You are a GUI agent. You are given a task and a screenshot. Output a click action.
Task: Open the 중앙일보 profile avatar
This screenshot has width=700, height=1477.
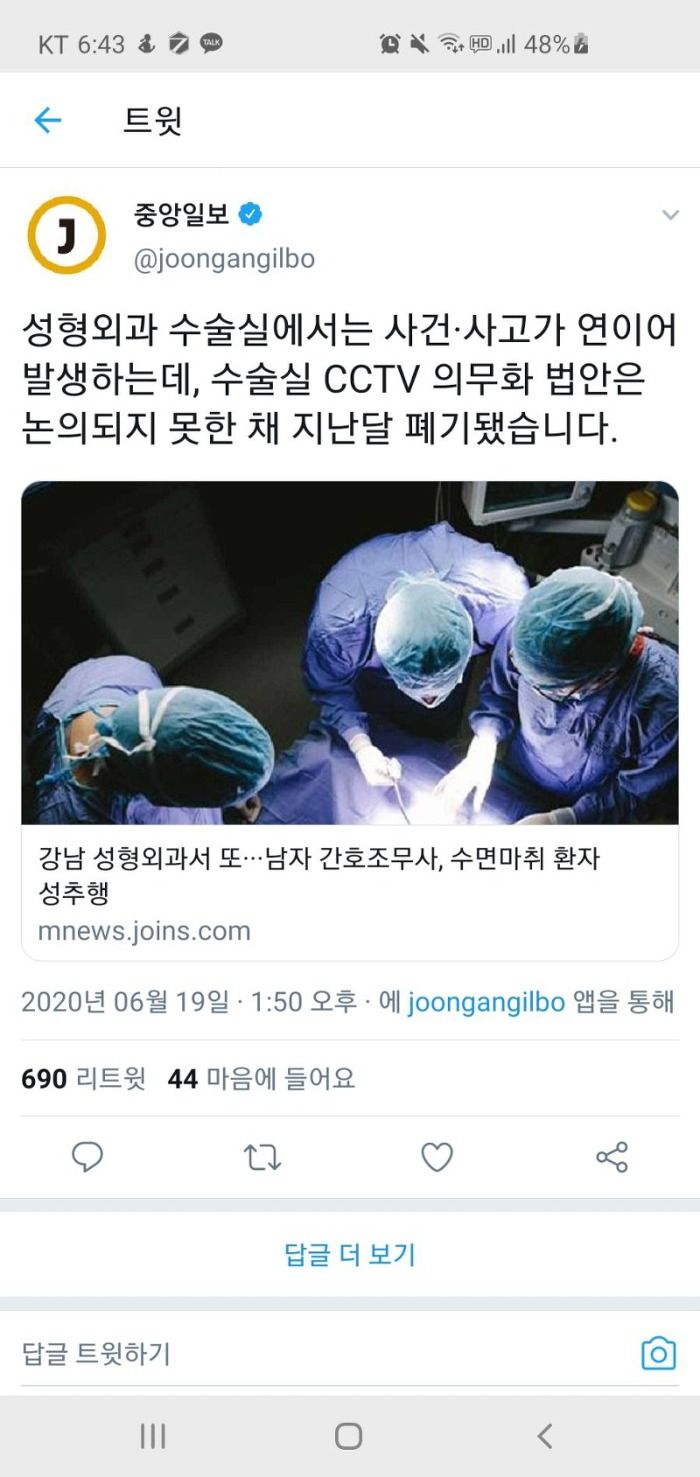(66, 235)
